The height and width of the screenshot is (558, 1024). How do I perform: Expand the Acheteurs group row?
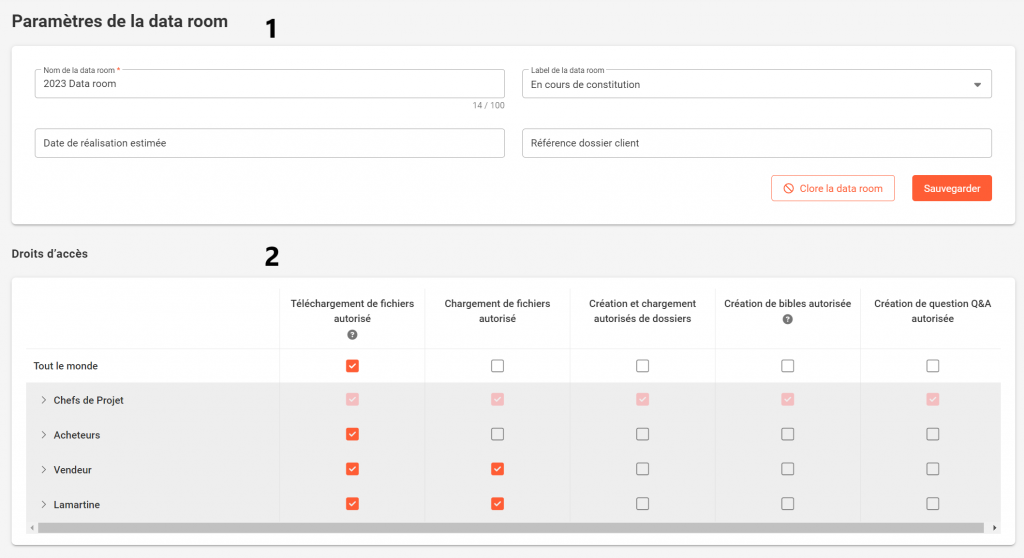point(44,435)
